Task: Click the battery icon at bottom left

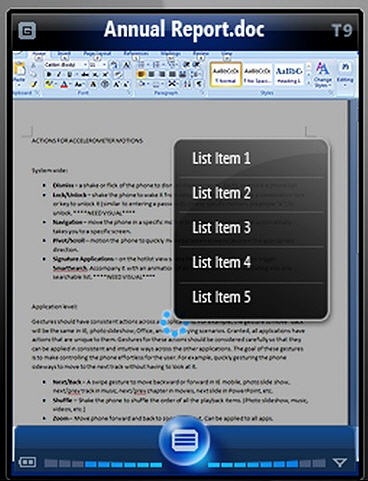Action: [27, 462]
